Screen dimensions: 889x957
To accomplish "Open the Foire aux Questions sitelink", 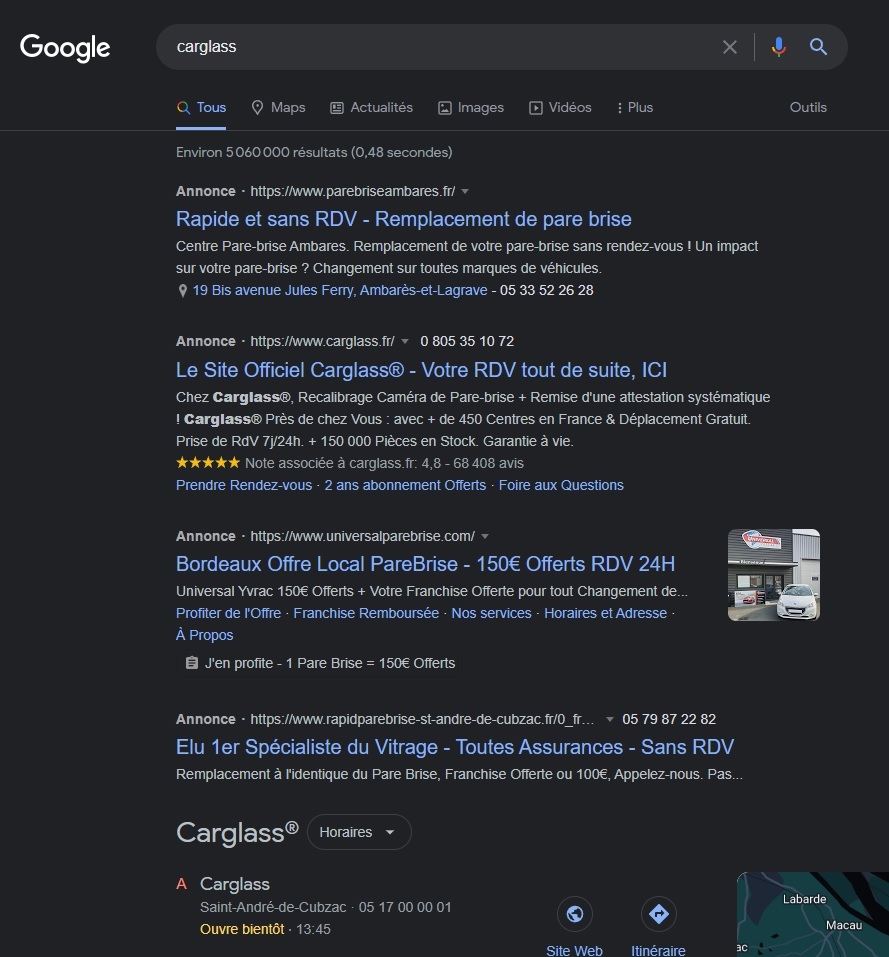I will pos(561,485).
